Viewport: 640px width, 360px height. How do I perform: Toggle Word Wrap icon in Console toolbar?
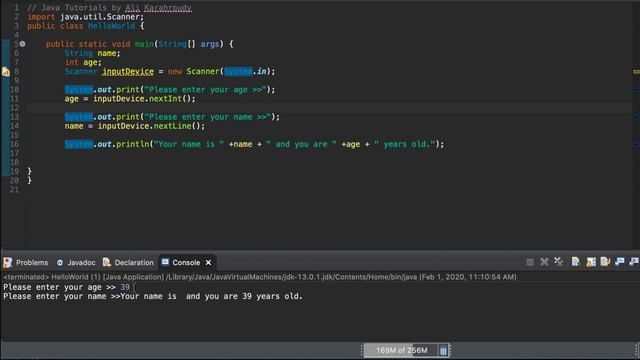coord(605,262)
